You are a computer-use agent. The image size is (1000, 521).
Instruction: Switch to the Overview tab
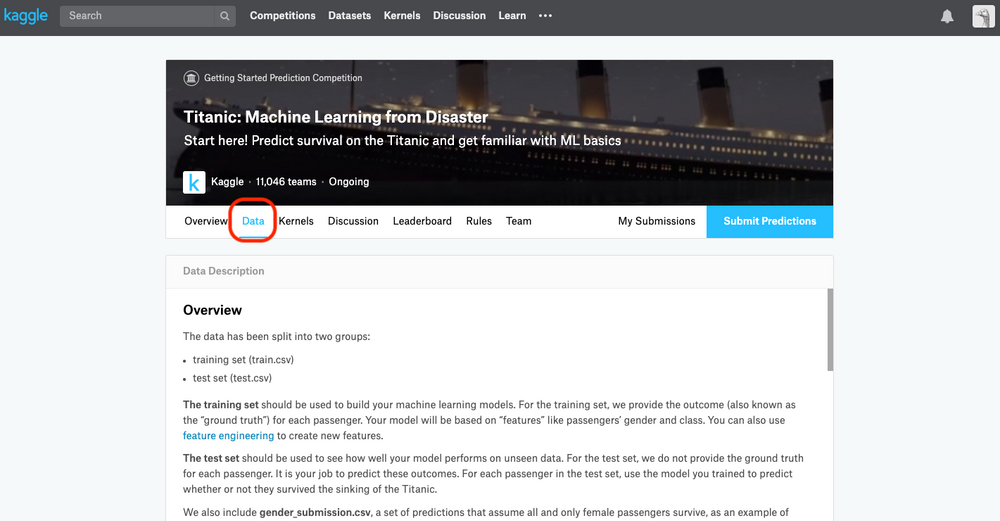[x=205, y=221]
